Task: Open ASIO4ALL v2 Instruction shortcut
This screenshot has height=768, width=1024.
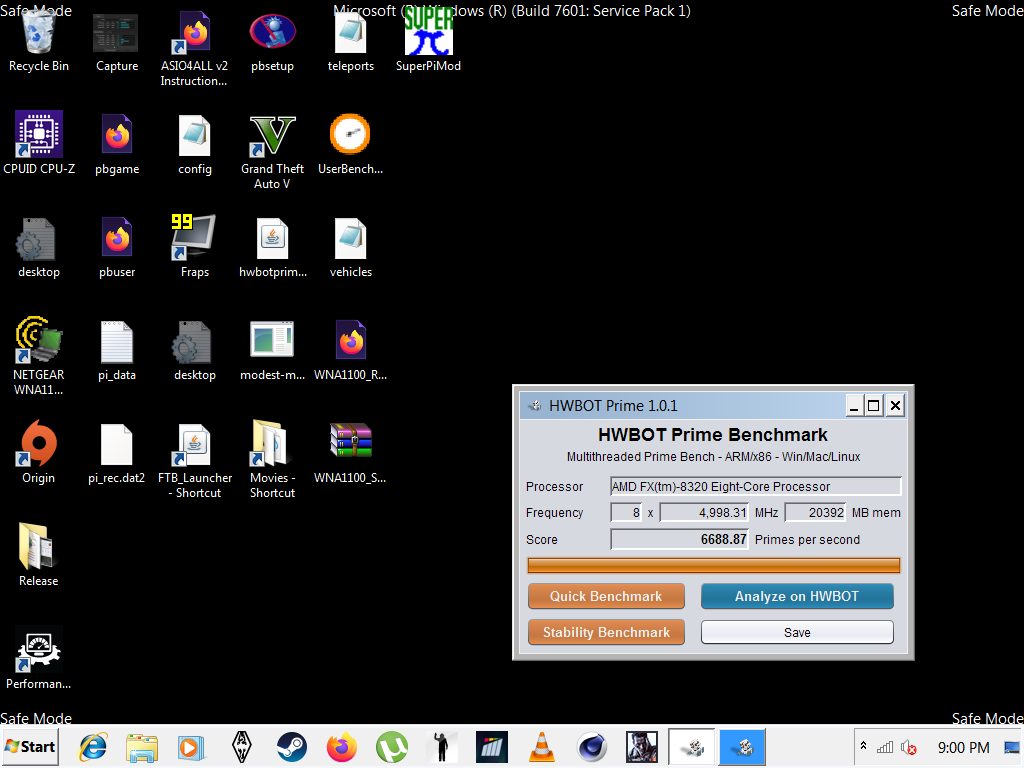Action: pyautogui.click(x=194, y=49)
